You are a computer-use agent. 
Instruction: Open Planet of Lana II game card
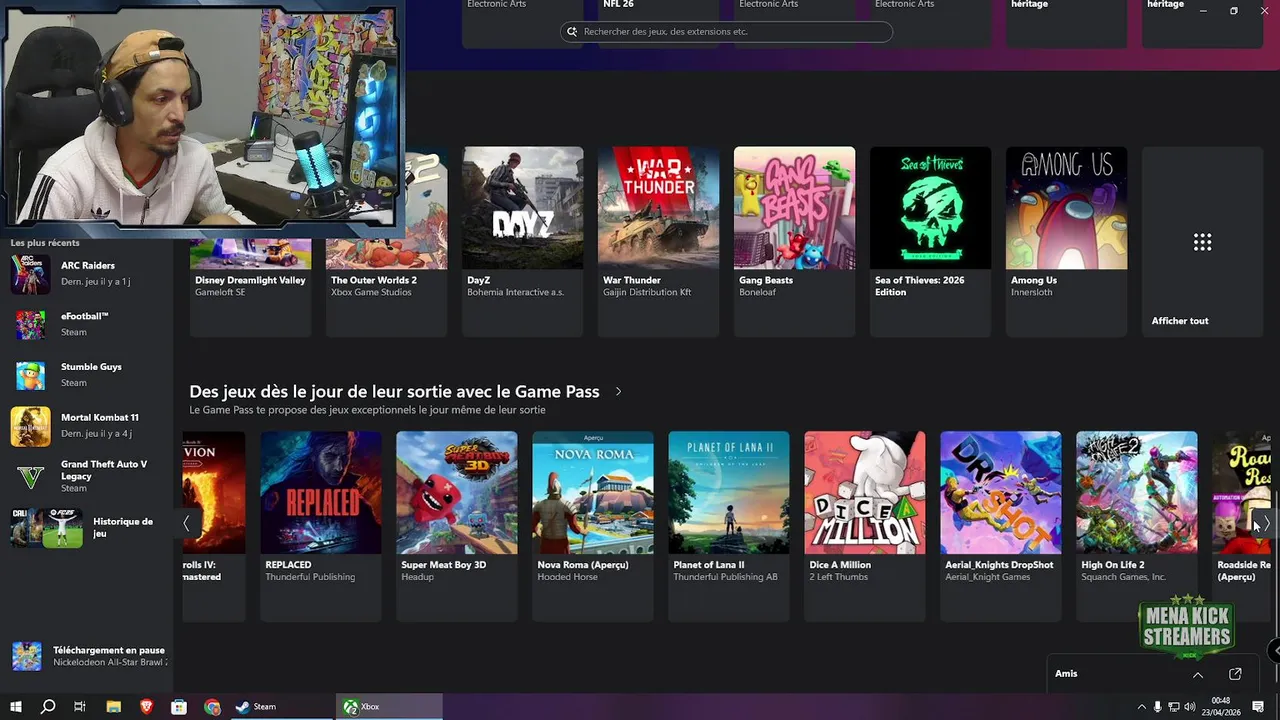[728, 526]
